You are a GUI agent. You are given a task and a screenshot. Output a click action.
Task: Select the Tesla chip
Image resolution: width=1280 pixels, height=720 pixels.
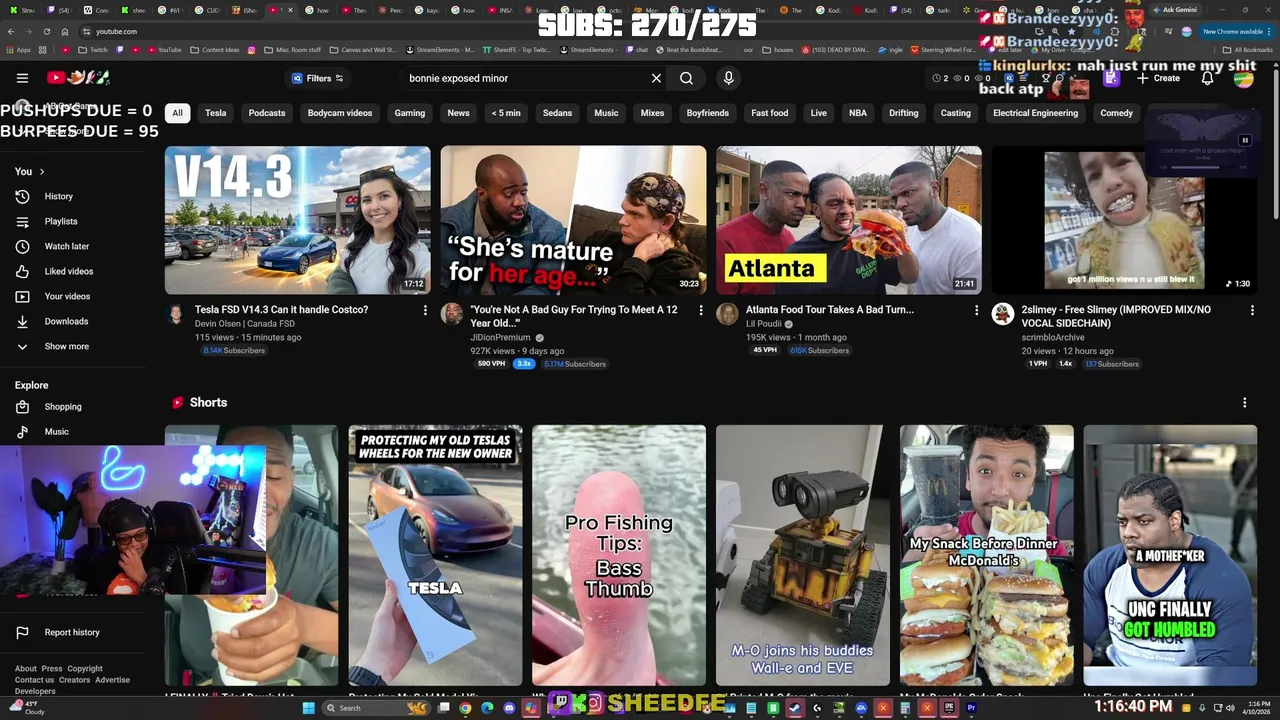tap(216, 113)
